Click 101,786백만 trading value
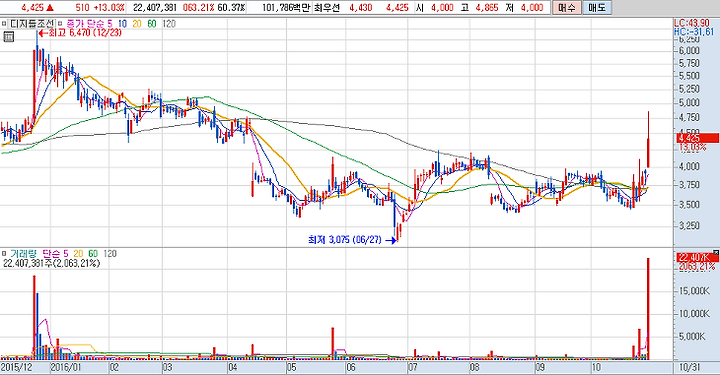Screen dimensions: 720x375 (286, 8)
